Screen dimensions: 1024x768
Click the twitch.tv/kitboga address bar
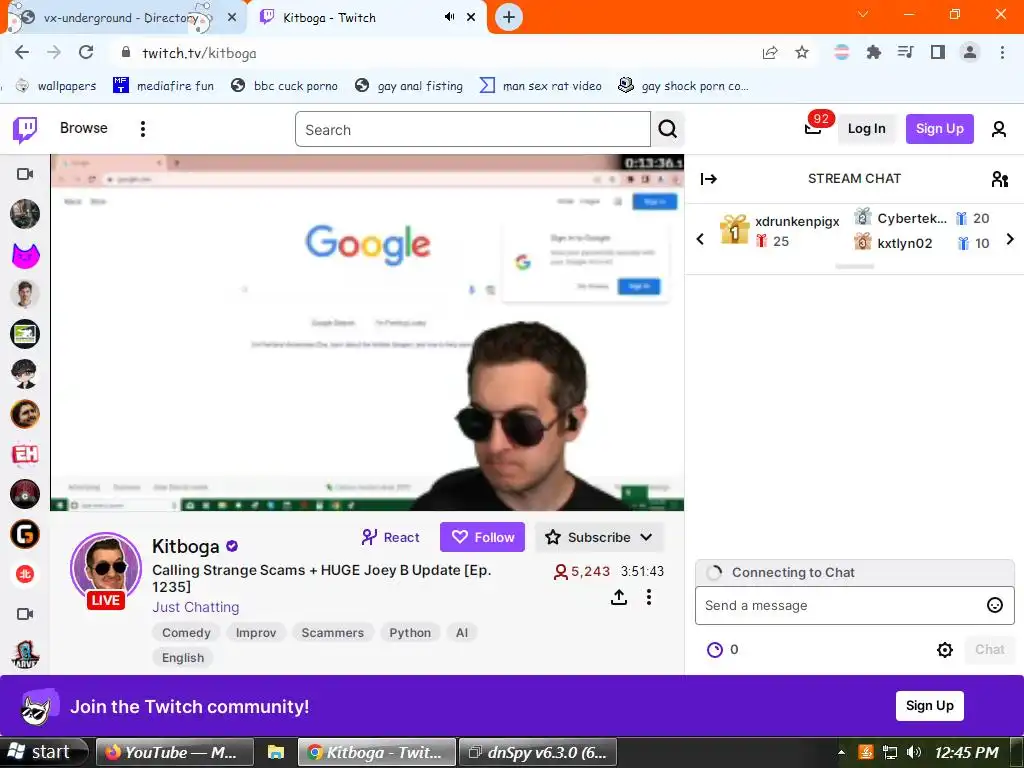tap(199, 53)
